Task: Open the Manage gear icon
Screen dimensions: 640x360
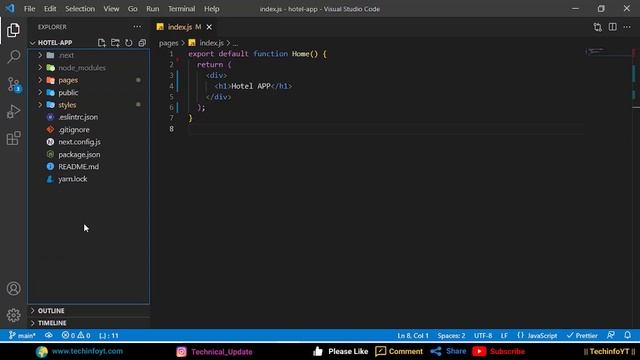Action: (13, 315)
